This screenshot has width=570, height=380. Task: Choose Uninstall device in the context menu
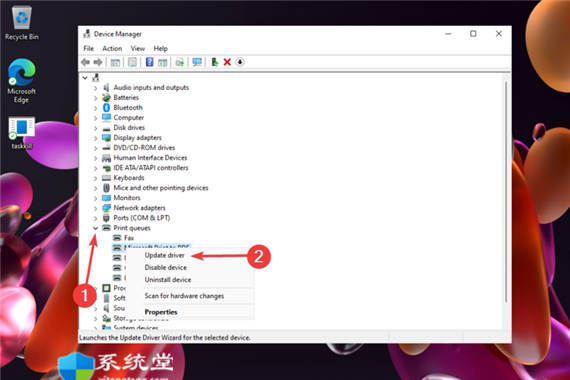coord(168,280)
